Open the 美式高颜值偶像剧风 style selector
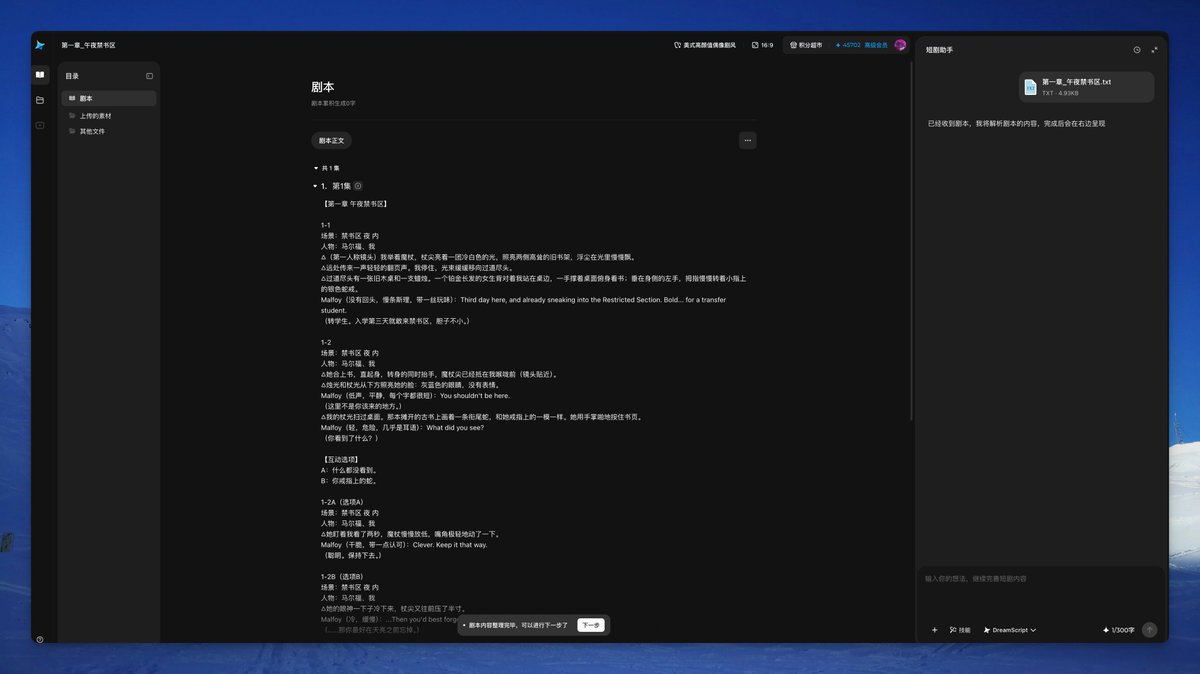1200x674 pixels. pyautogui.click(x=705, y=45)
